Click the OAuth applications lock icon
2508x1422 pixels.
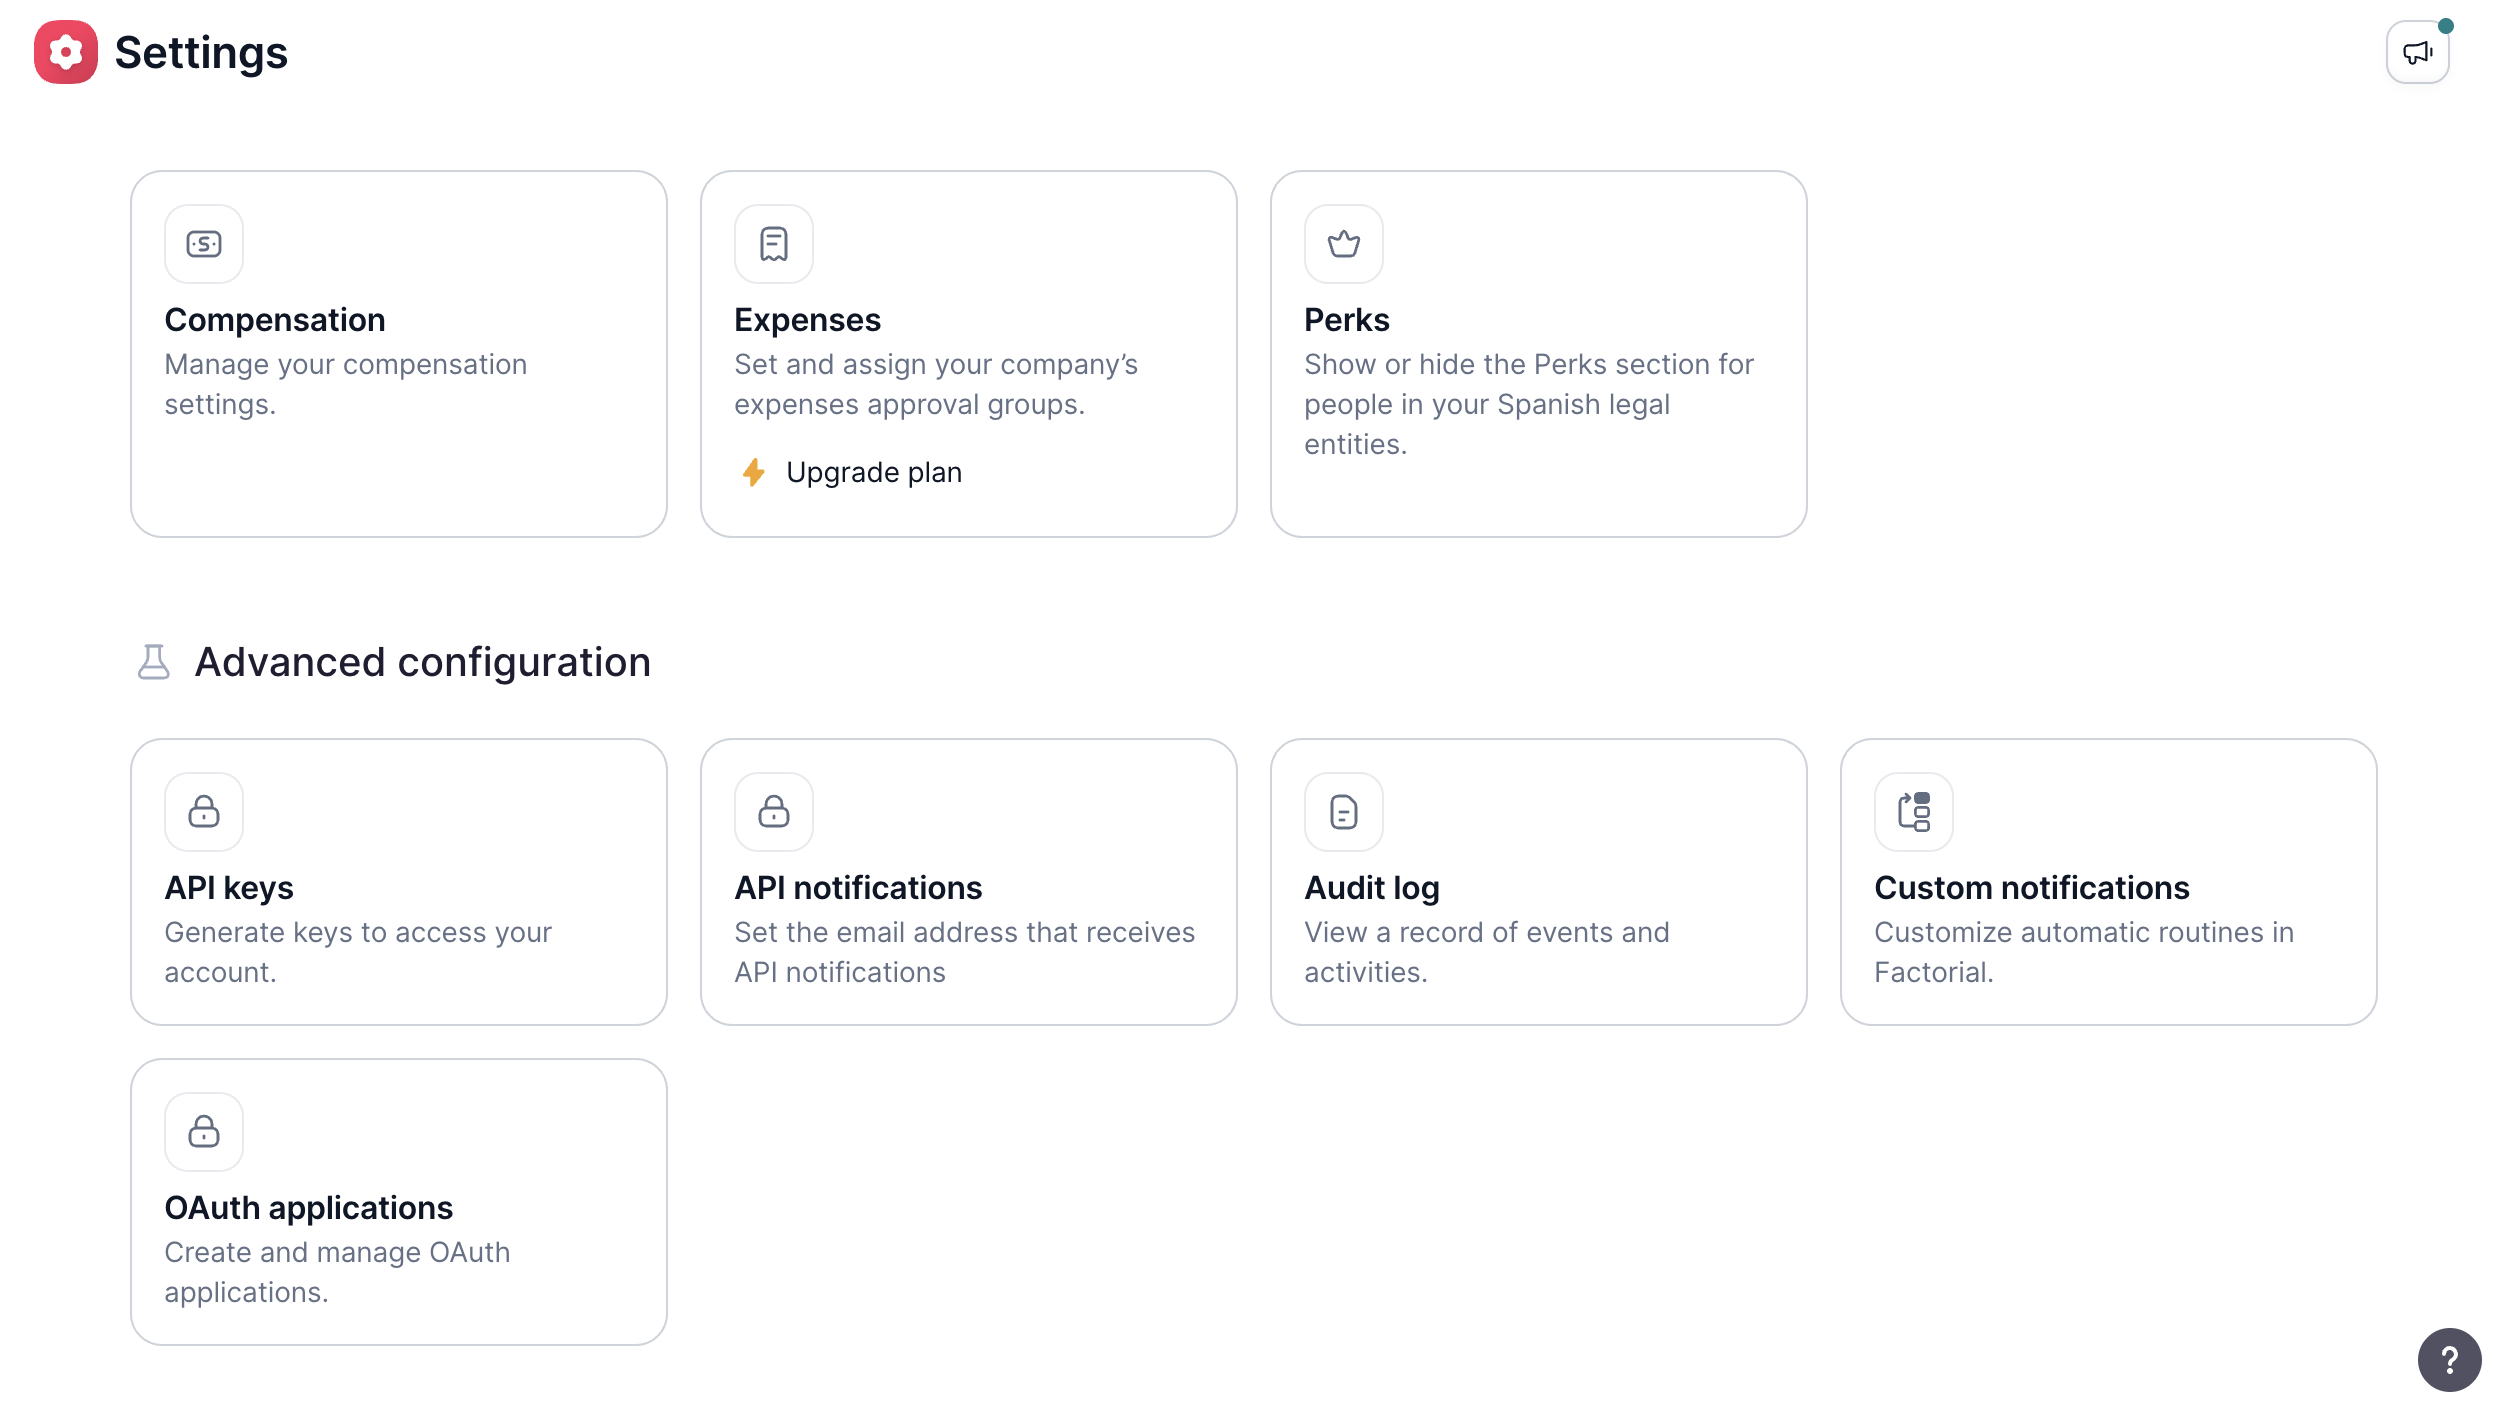click(x=204, y=1132)
